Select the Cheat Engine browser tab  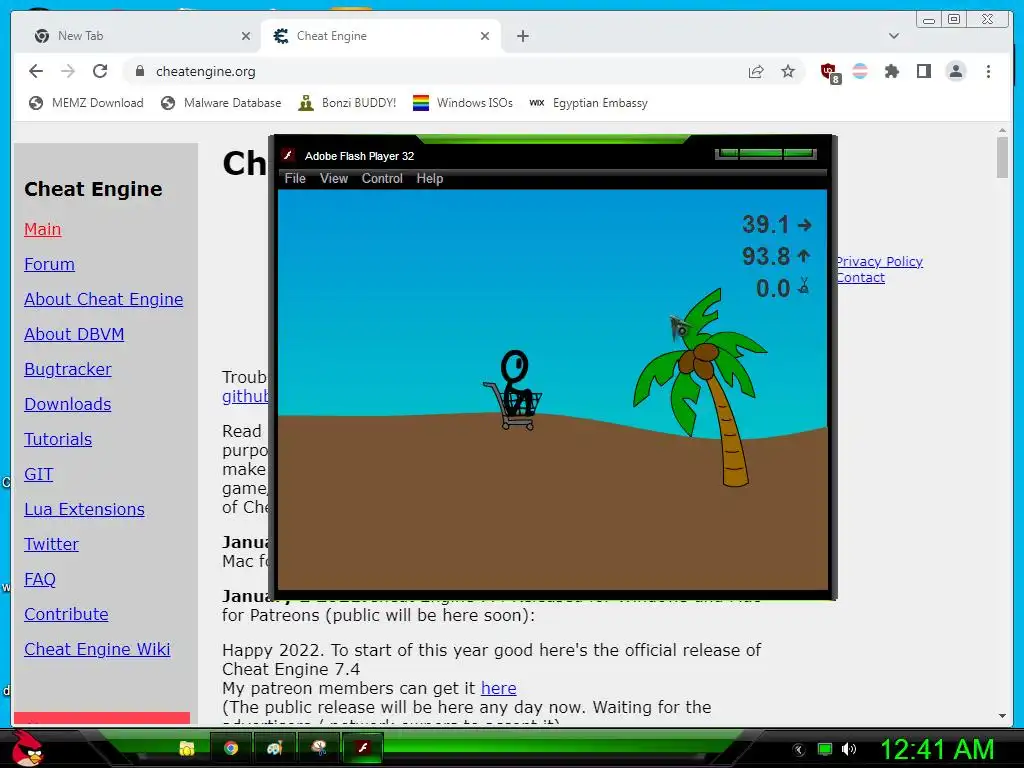point(382,36)
